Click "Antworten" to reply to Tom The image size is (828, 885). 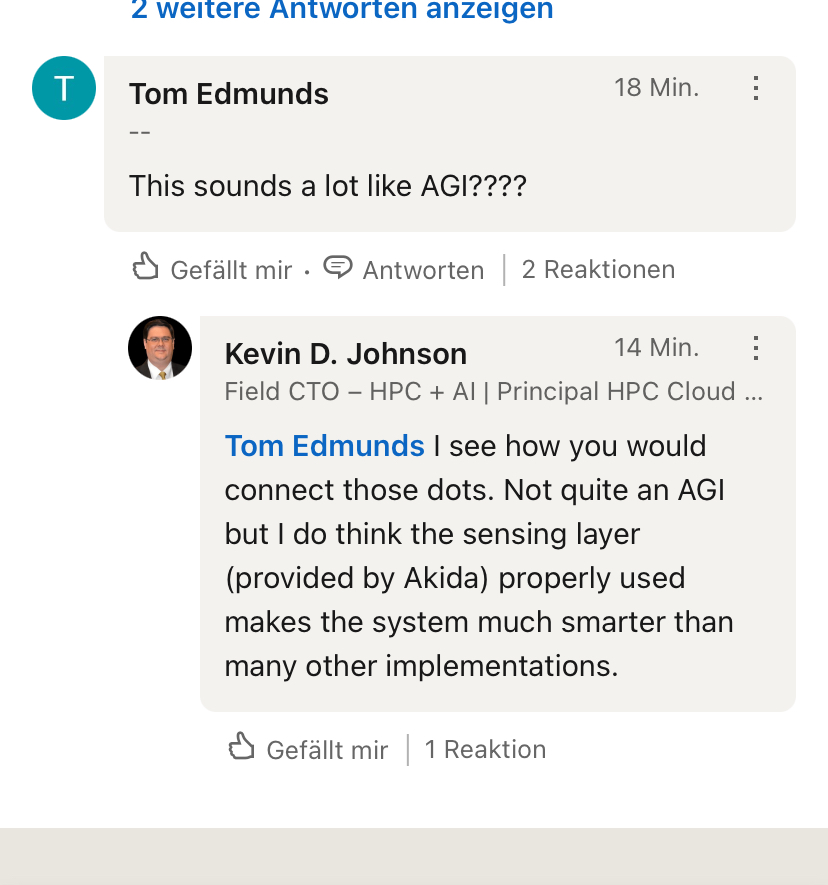(x=423, y=270)
